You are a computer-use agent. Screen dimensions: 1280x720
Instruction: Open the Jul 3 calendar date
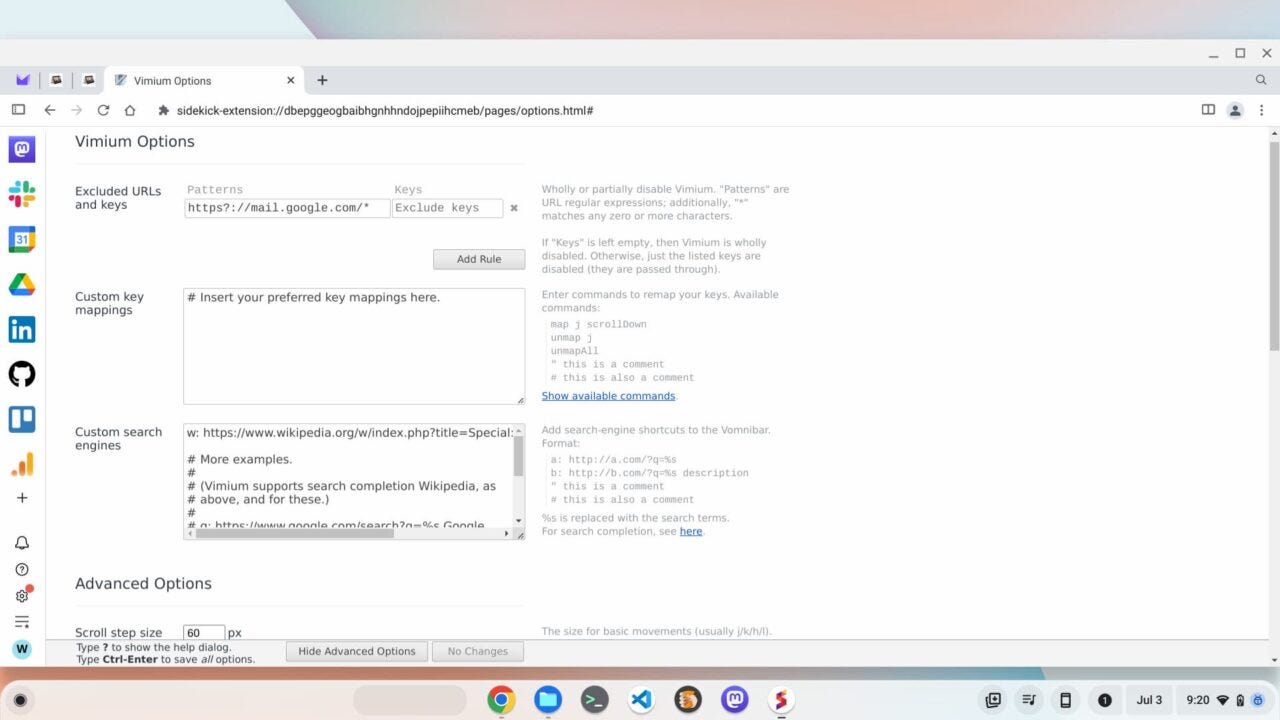pyautogui.click(x=1150, y=700)
